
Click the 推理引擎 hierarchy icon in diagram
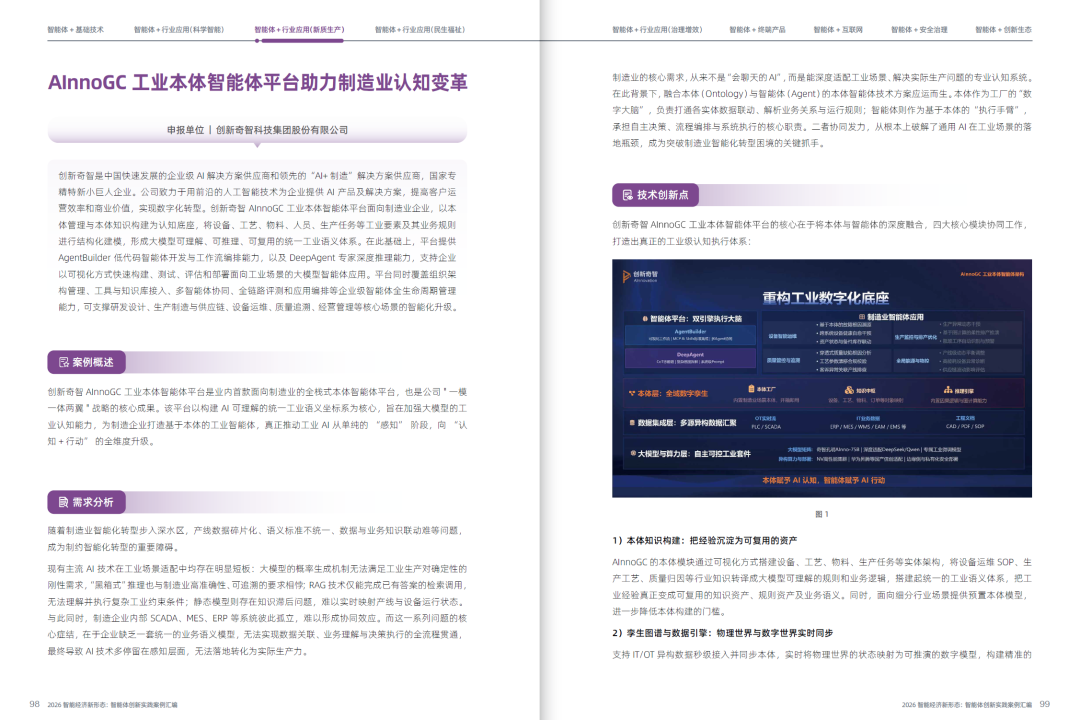pos(948,390)
